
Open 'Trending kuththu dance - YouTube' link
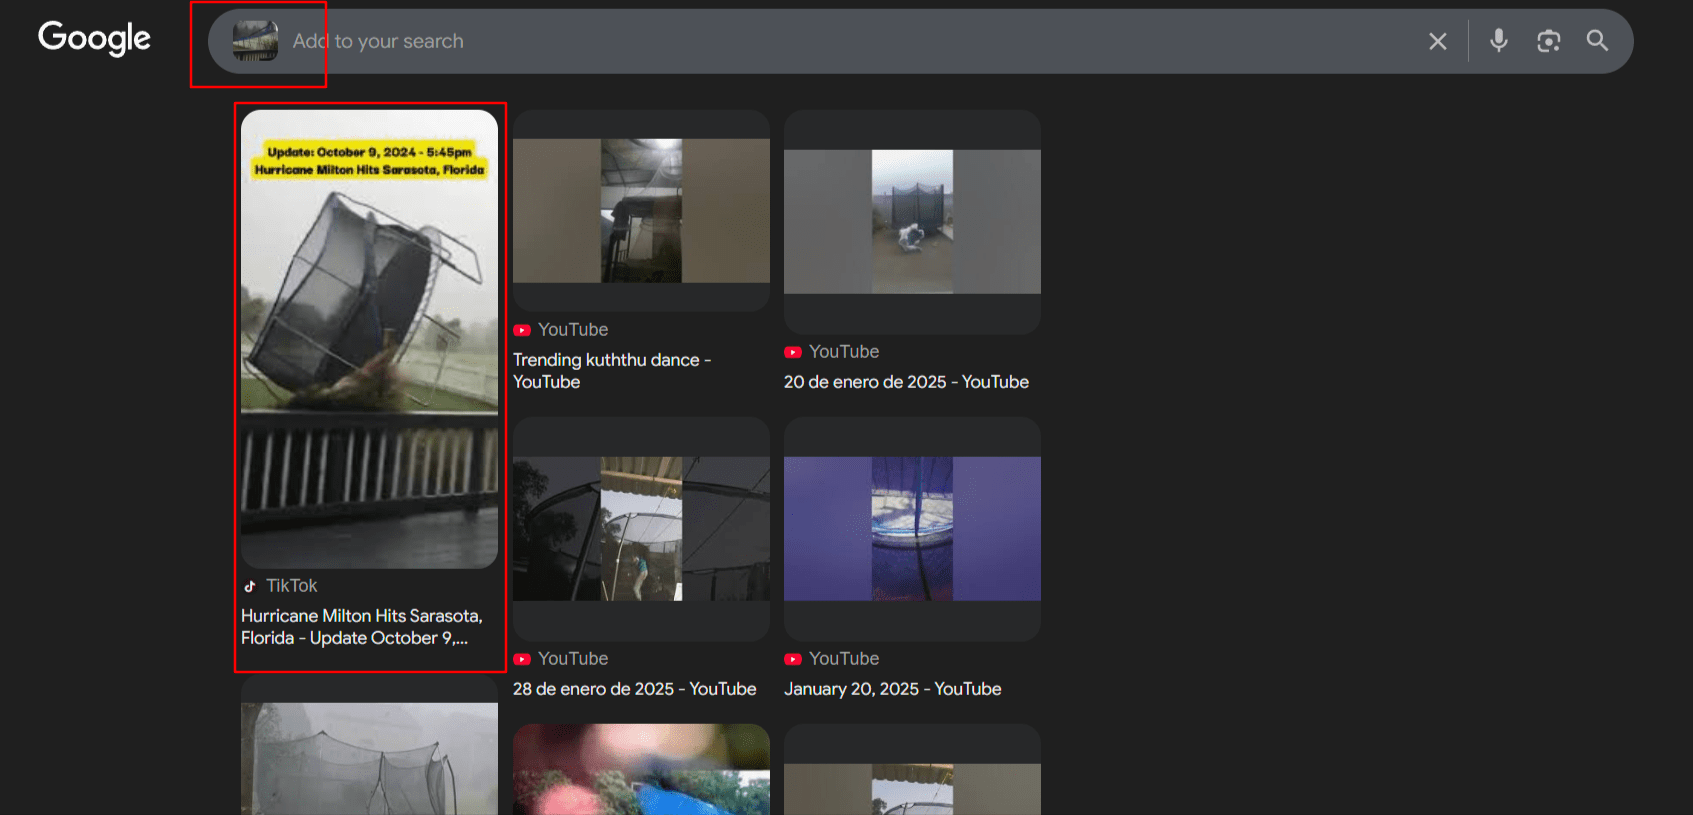point(611,370)
